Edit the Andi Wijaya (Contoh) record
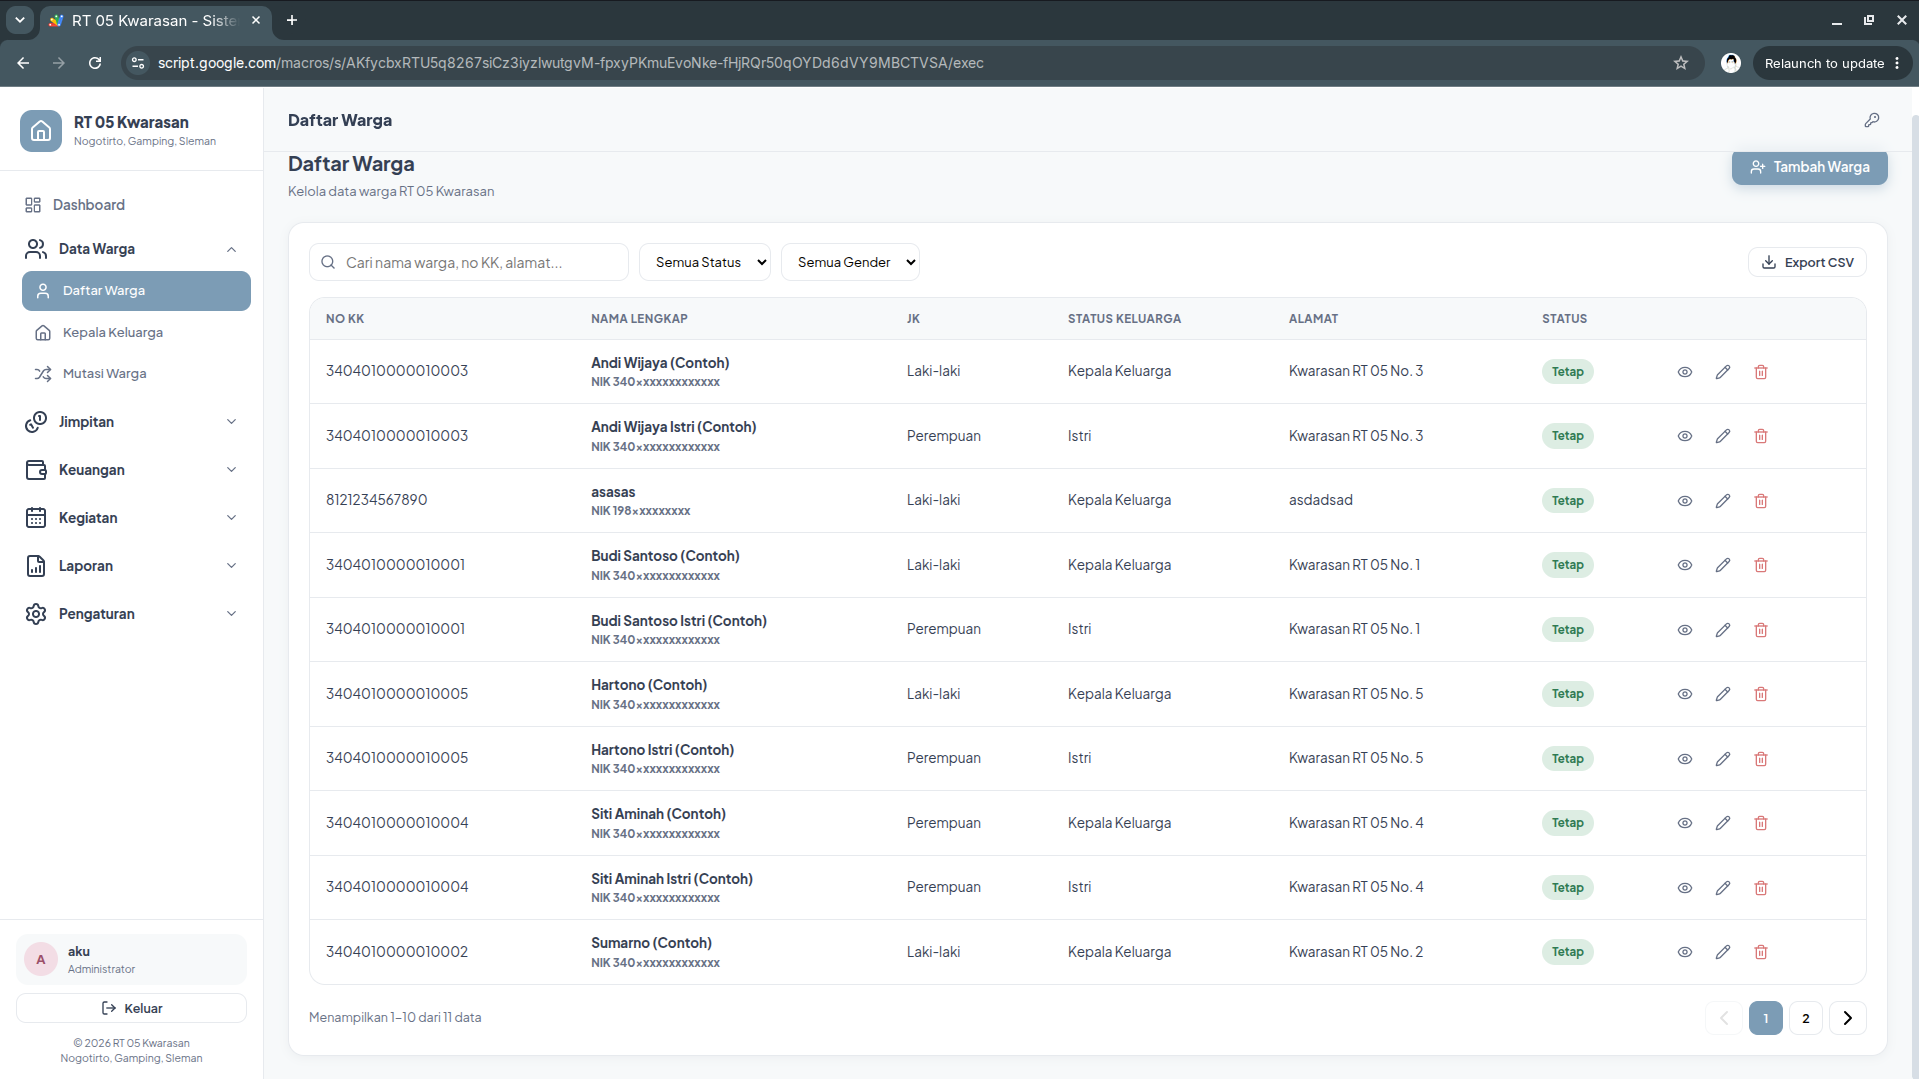The height and width of the screenshot is (1079, 1919). 1722,372
